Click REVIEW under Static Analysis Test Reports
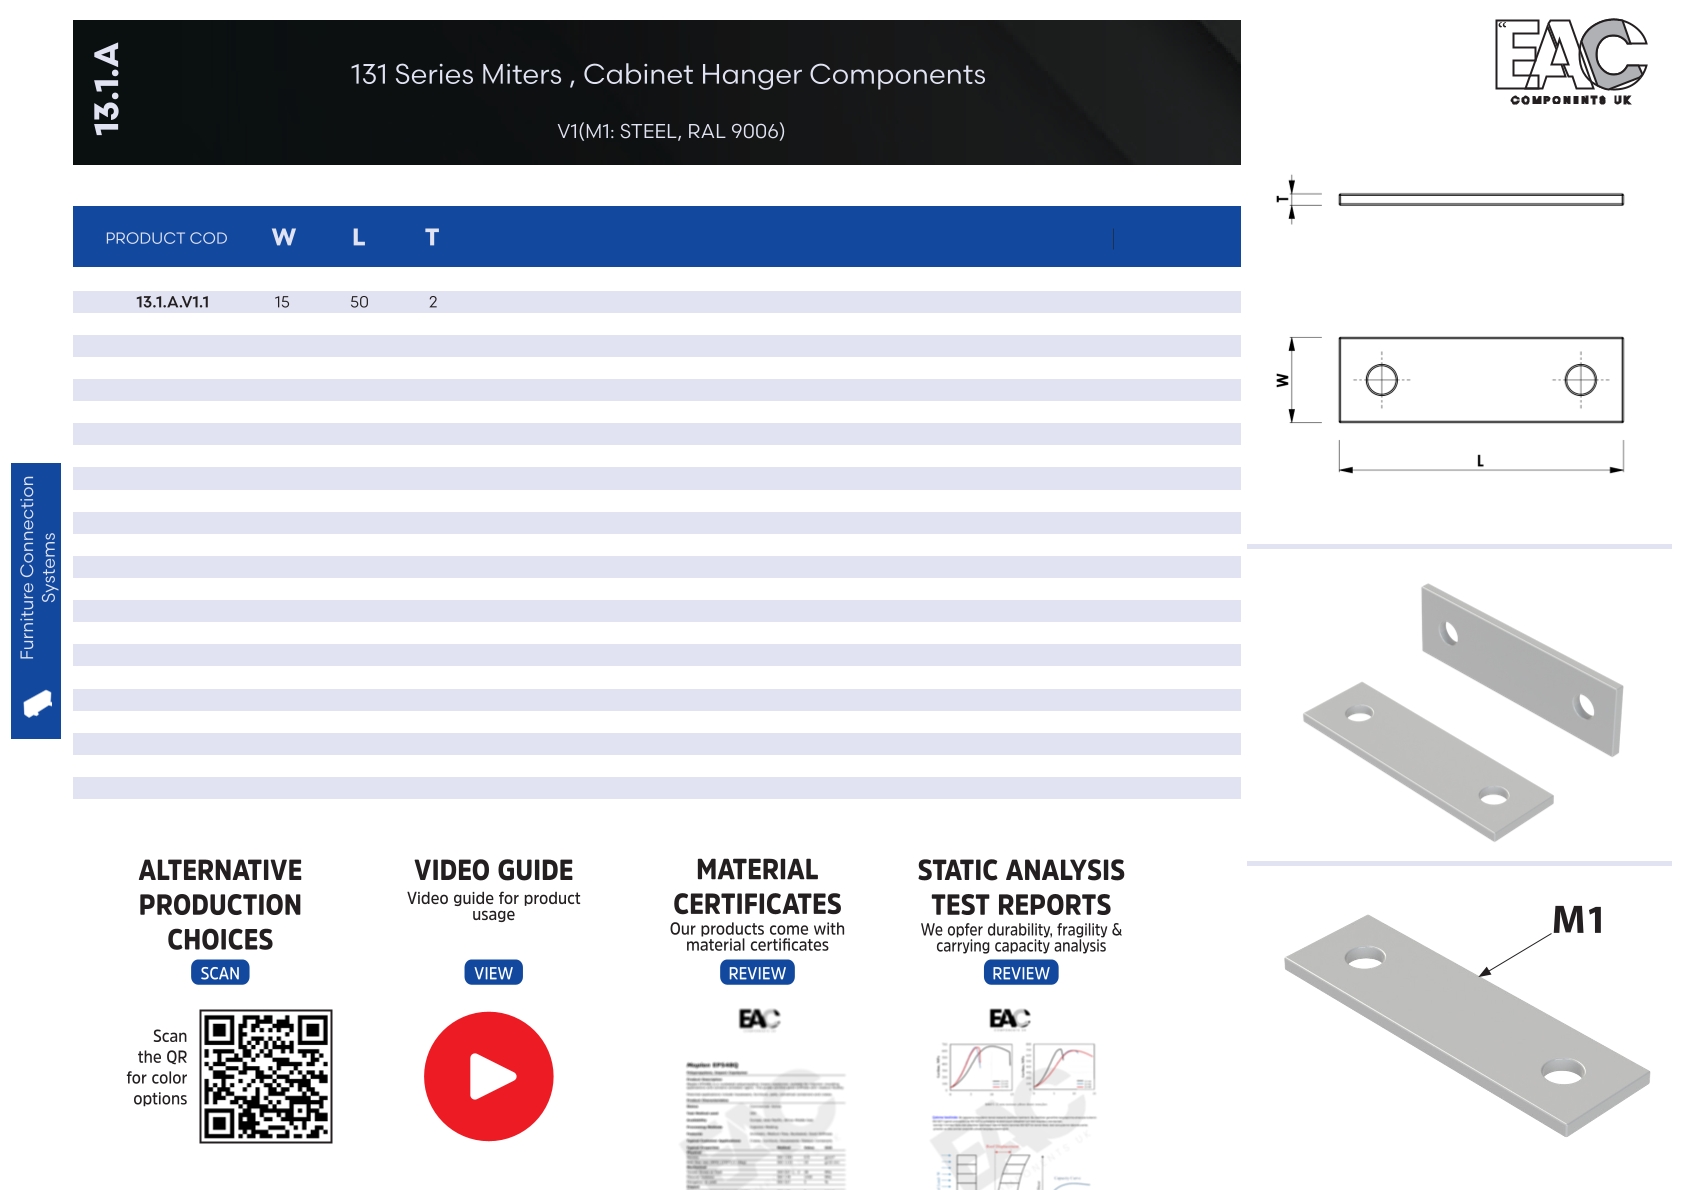Viewport: 1683px width, 1190px height. point(1020,973)
